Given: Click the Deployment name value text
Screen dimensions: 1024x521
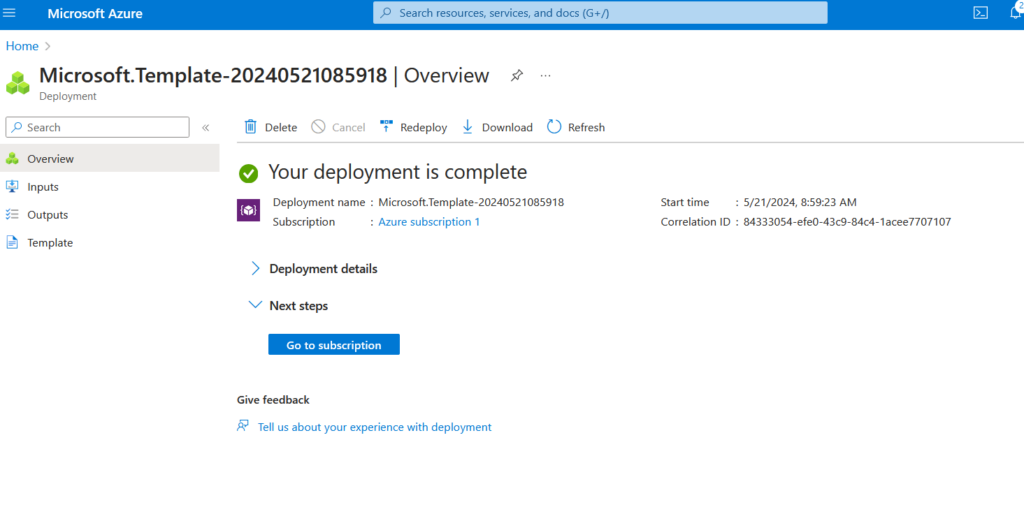Looking at the screenshot, I should click(x=471, y=202).
